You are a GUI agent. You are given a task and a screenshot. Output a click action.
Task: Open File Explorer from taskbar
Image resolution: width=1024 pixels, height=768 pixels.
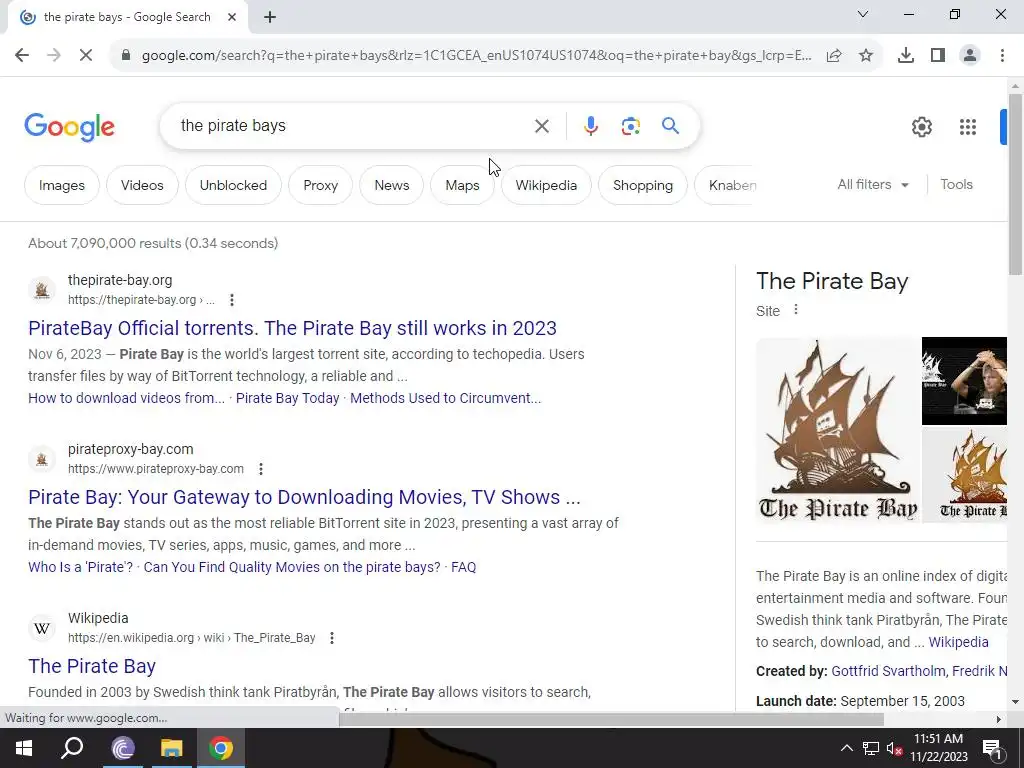[172, 748]
